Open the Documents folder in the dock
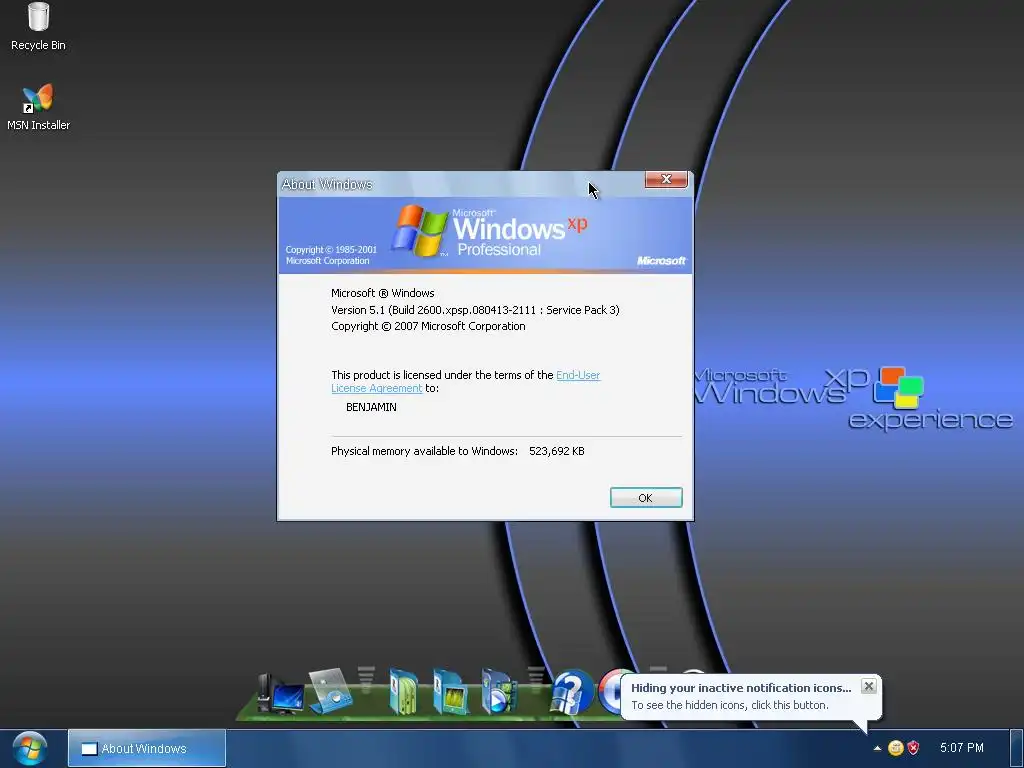 coord(404,691)
